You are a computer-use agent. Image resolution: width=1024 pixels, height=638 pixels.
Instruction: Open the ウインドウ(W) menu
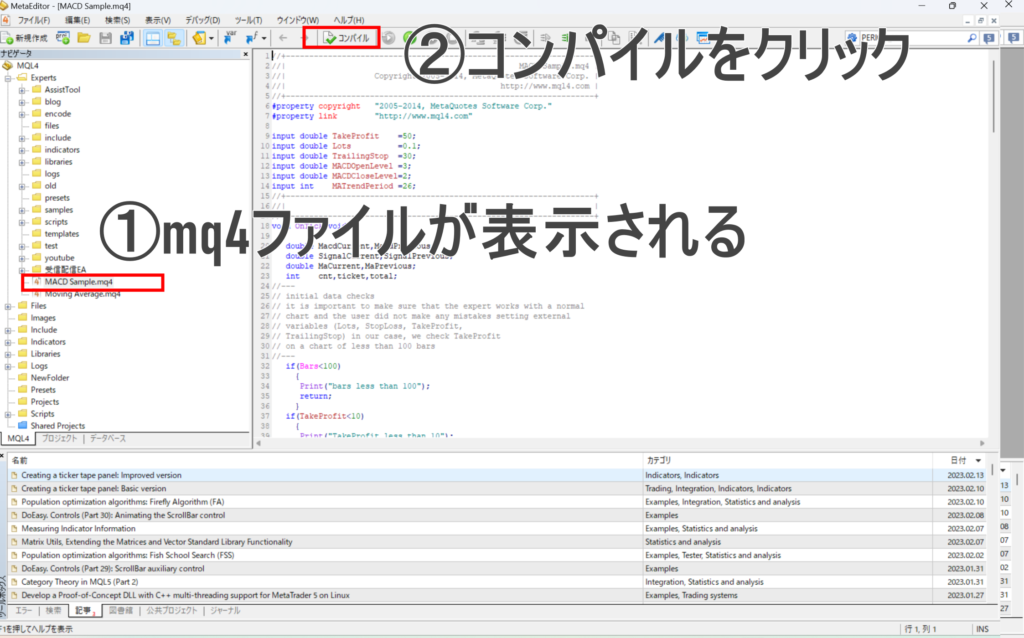click(x=298, y=20)
